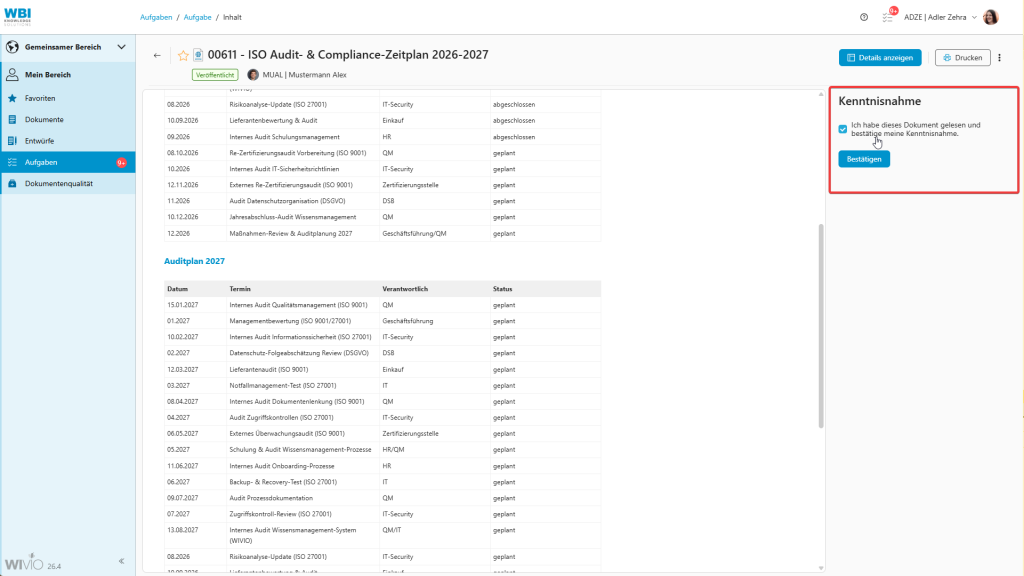Click the document type icon beside the title
This screenshot has width=1024, height=576.
(198, 56)
